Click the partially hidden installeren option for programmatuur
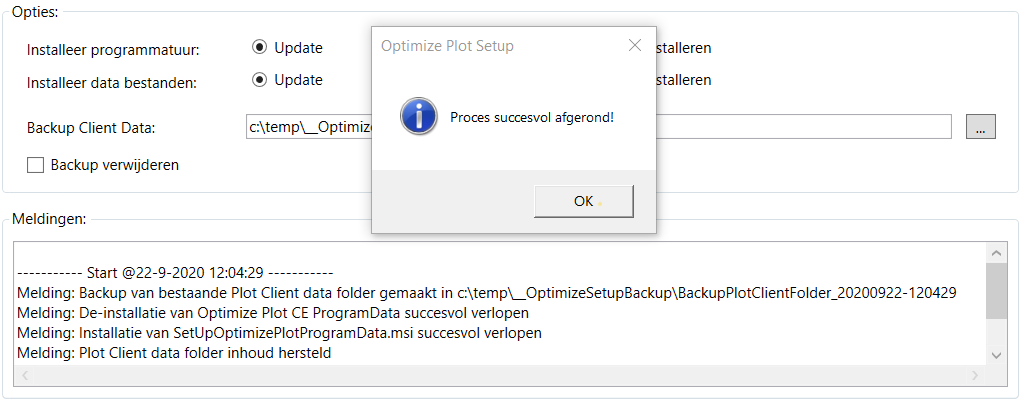1025x406 pixels. 684,48
